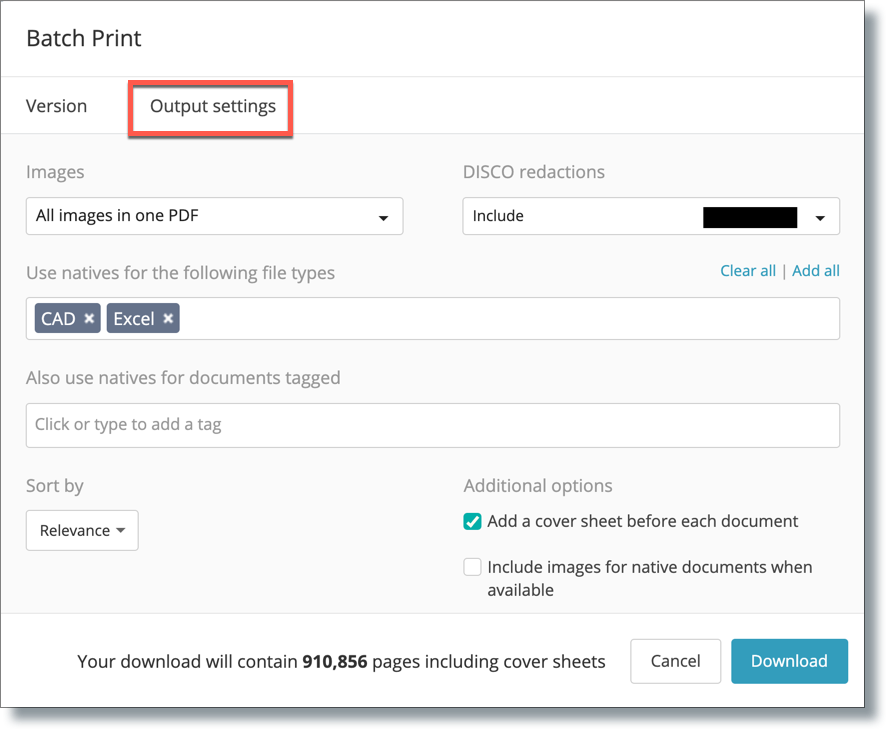This screenshot has height=730, width=887.
Task: Enable Include images for native documents
Action: coord(472,566)
